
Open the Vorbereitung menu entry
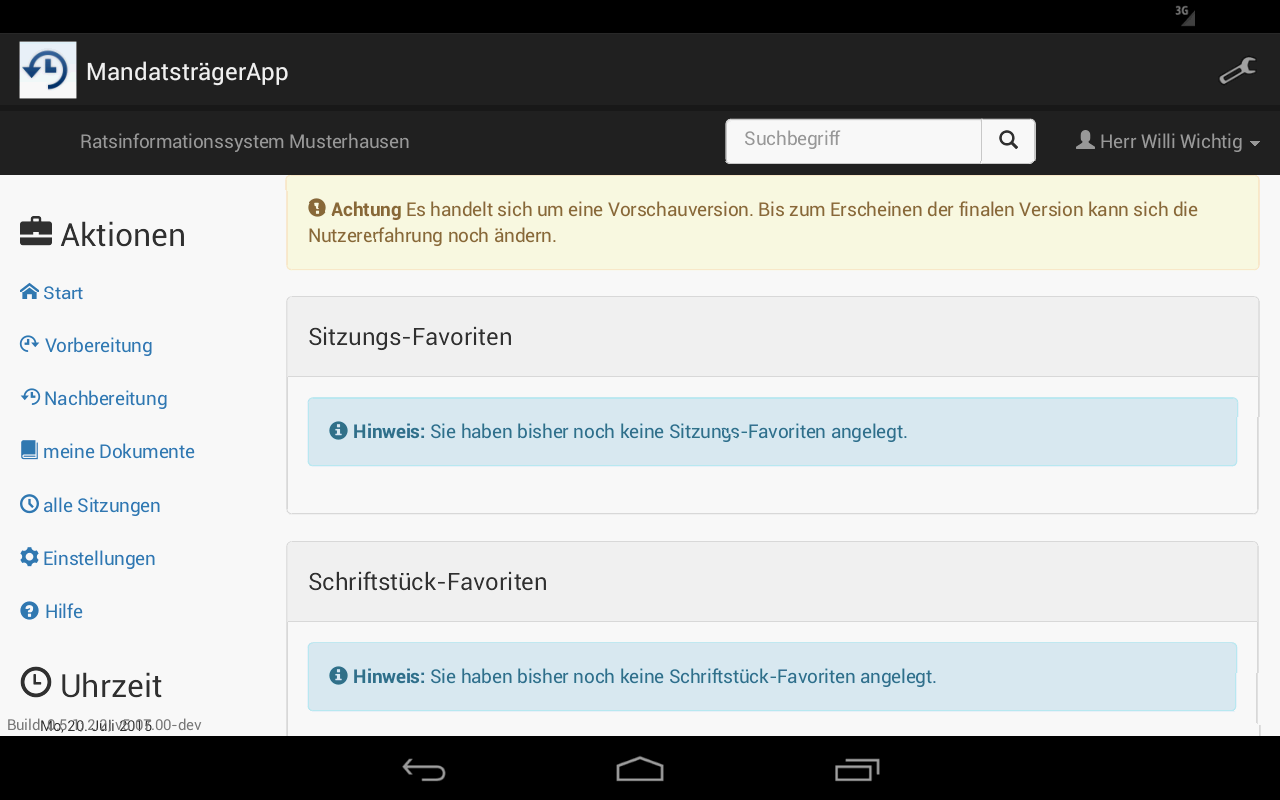pos(98,346)
